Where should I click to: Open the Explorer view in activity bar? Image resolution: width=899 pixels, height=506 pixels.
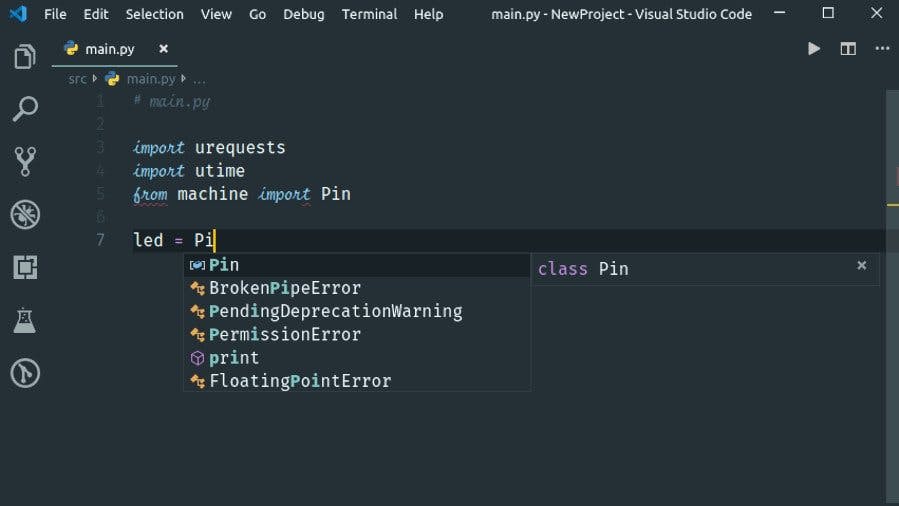pyautogui.click(x=25, y=57)
